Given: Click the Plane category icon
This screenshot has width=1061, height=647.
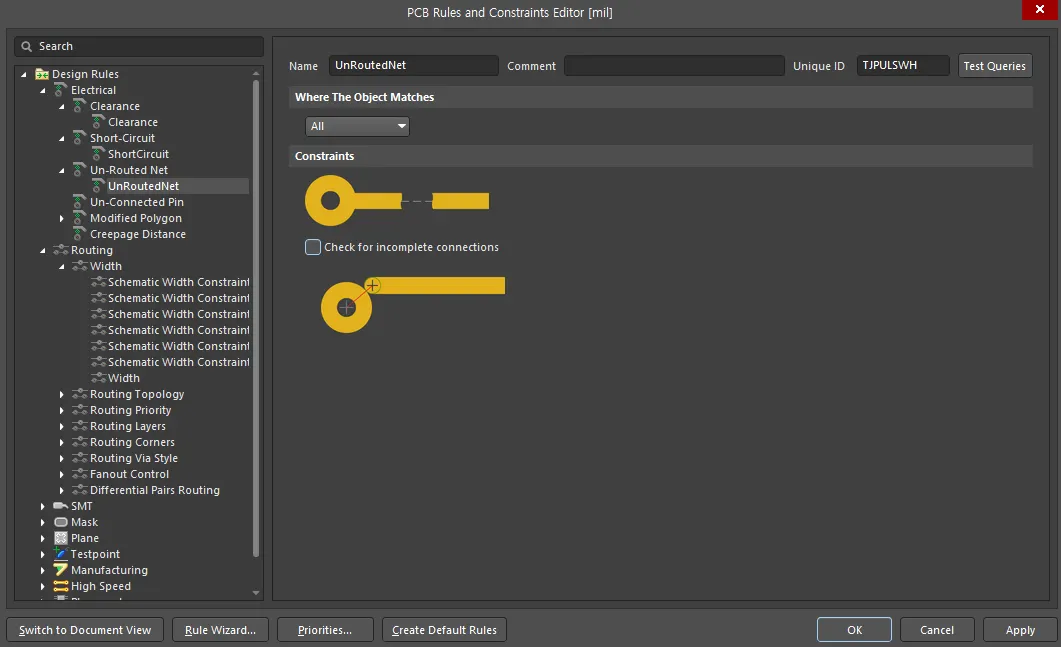Looking at the screenshot, I should point(61,539).
